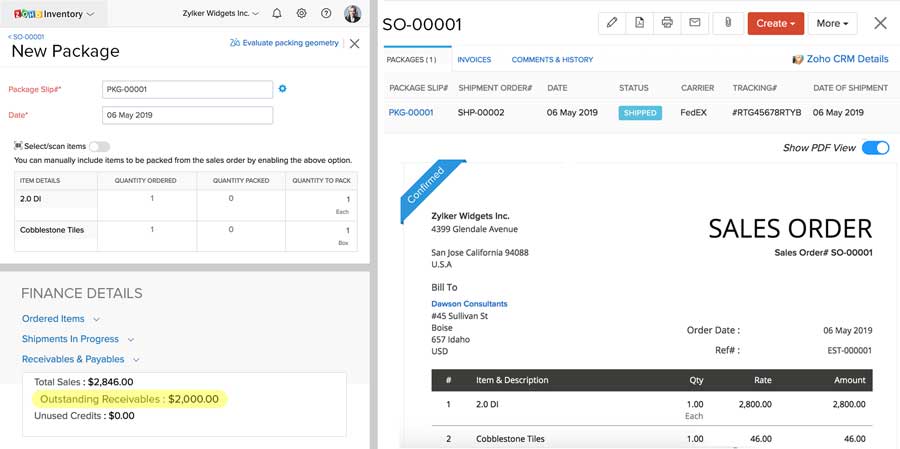Screen dimensions: 900x449
Task: Print the sales order
Action: click(667, 24)
